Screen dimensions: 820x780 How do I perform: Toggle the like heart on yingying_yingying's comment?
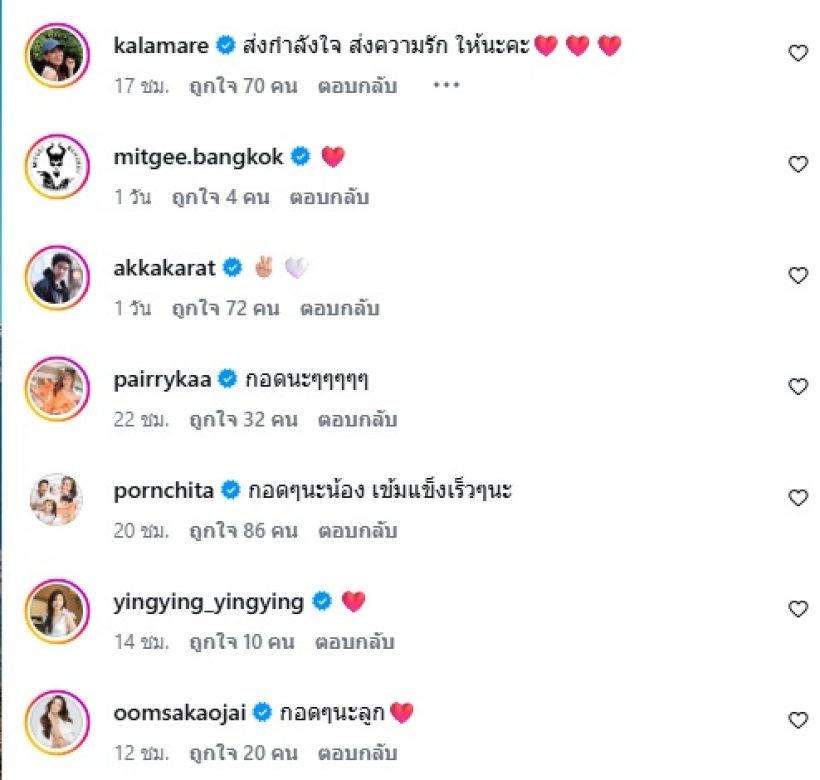[x=797, y=608]
